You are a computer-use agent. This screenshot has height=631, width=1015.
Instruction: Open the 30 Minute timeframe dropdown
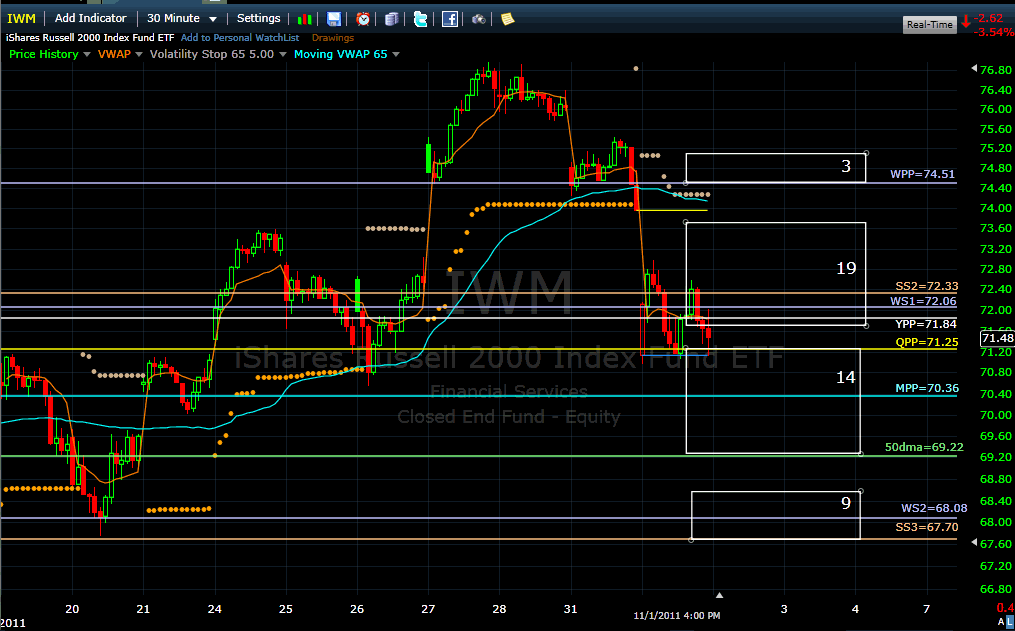(182, 19)
